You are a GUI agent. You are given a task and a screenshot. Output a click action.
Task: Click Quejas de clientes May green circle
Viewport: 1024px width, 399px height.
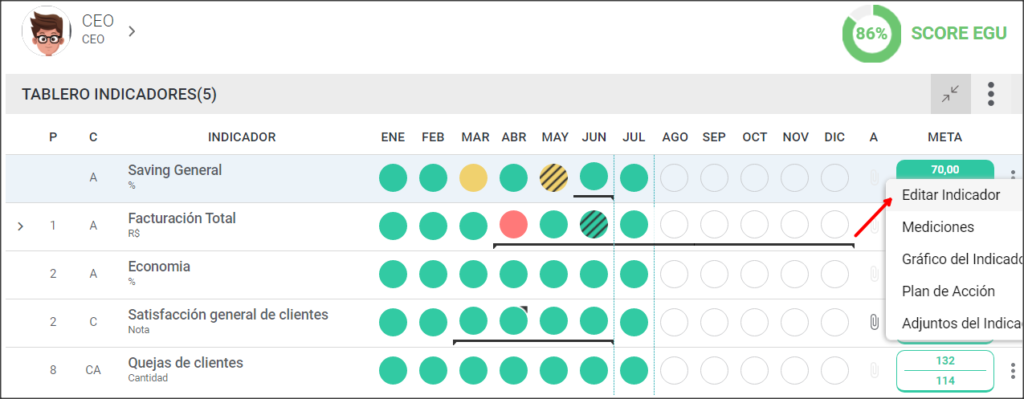[x=554, y=371]
